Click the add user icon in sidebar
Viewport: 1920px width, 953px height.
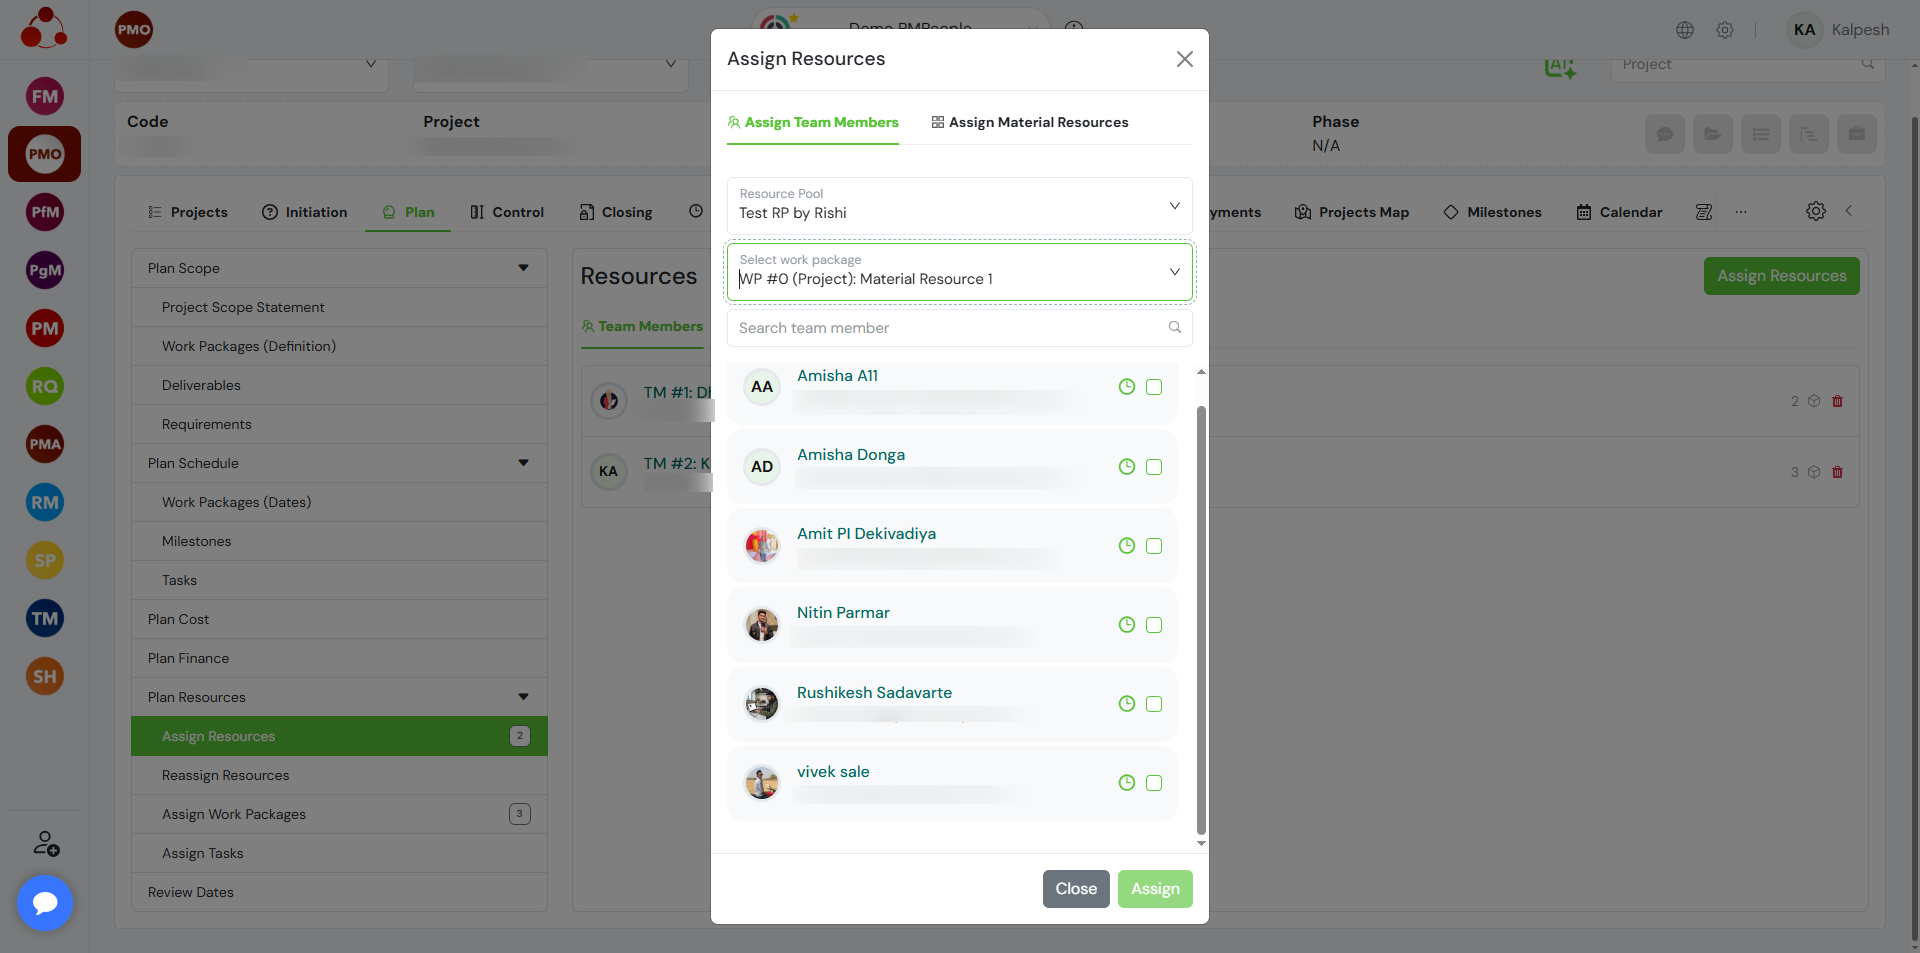[x=46, y=844]
